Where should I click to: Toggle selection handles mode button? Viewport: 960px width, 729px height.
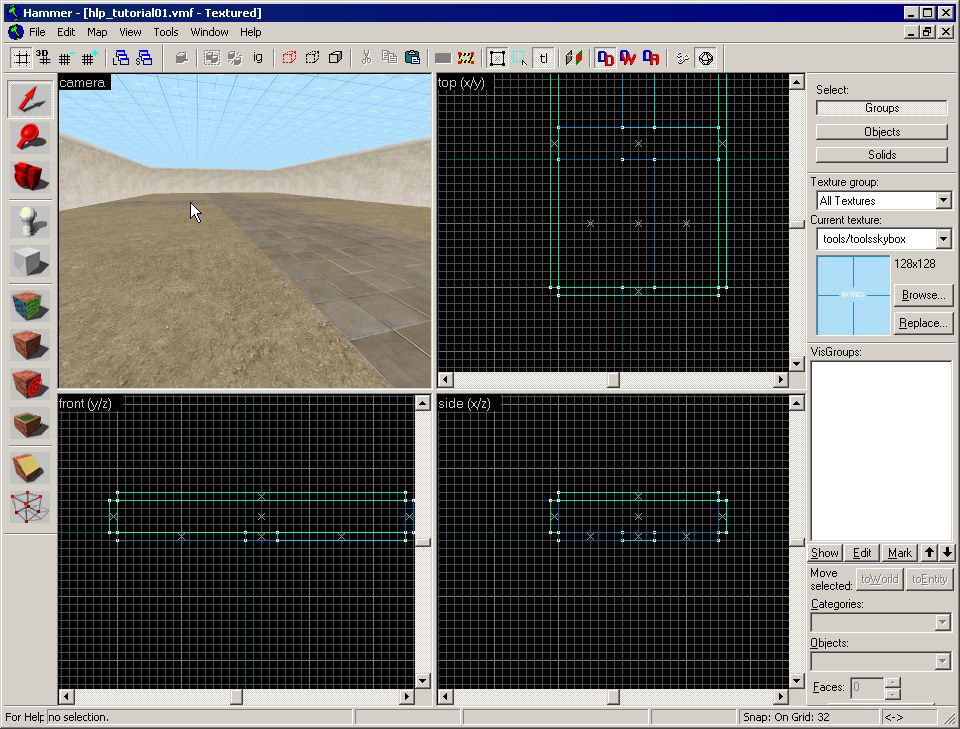pos(497,58)
